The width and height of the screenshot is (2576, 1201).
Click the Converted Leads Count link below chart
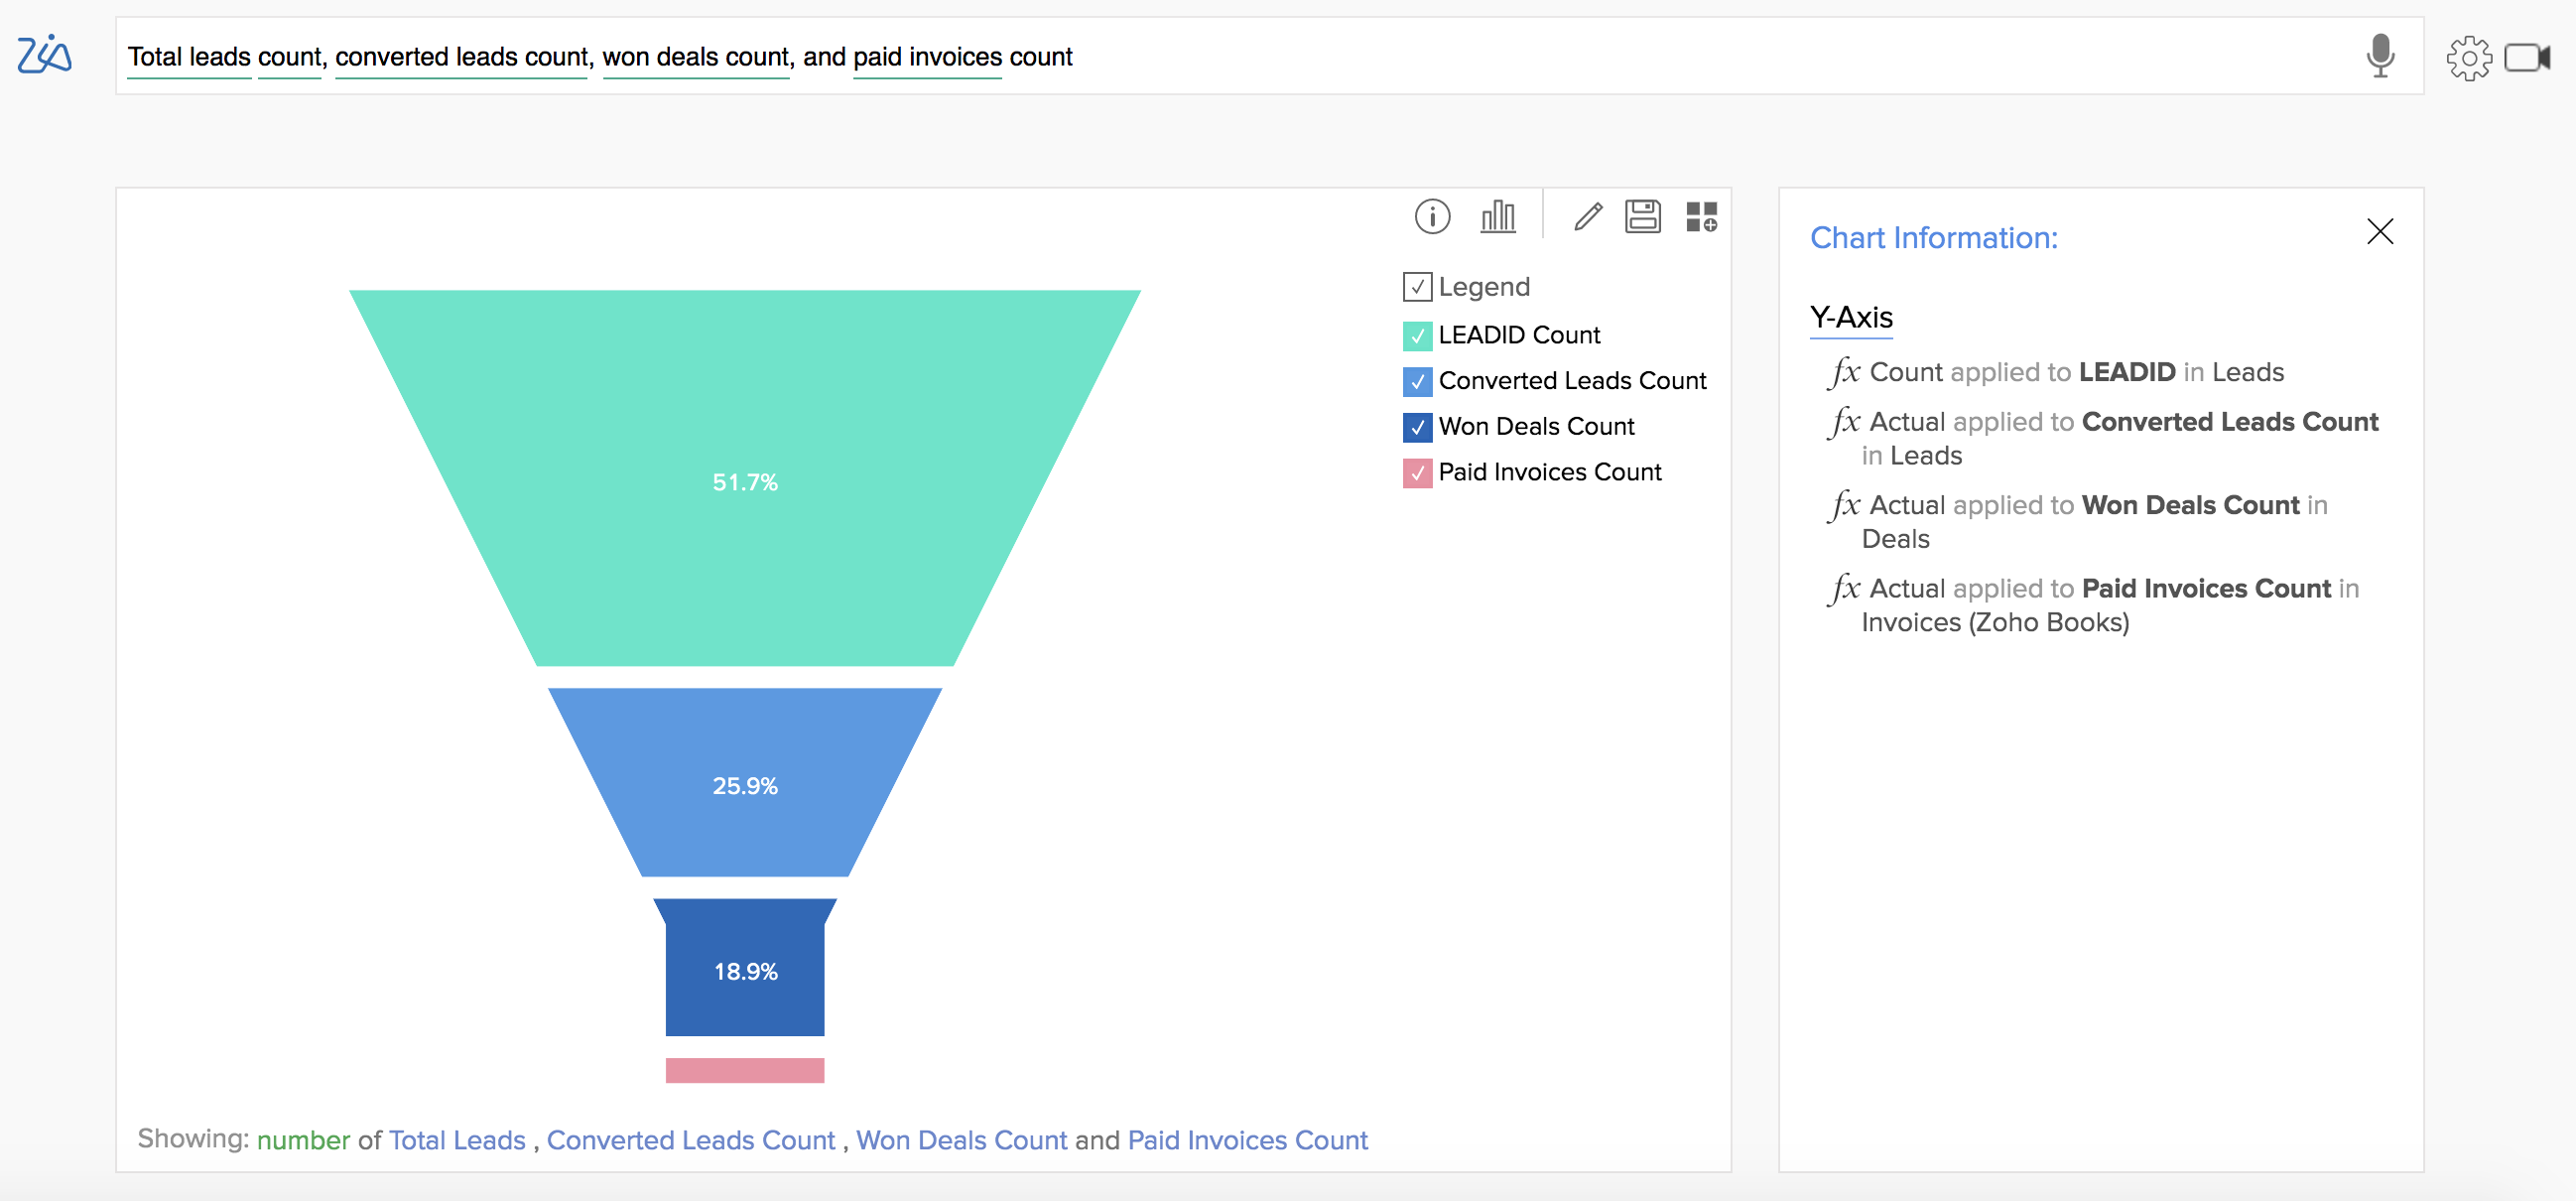690,1140
